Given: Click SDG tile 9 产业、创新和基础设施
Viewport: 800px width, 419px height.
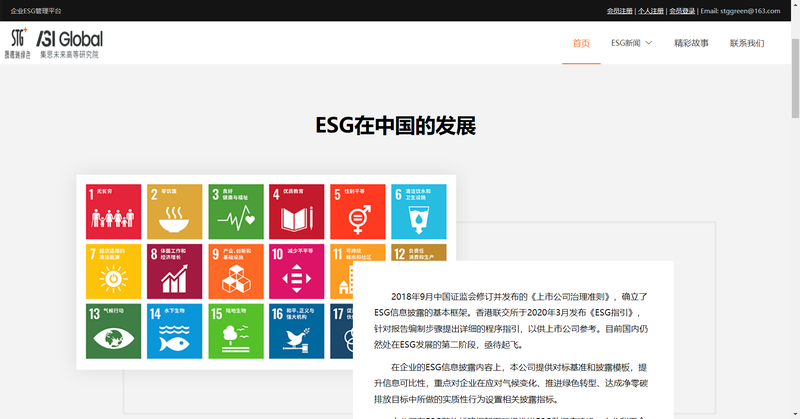Looking at the screenshot, I should tap(236, 272).
